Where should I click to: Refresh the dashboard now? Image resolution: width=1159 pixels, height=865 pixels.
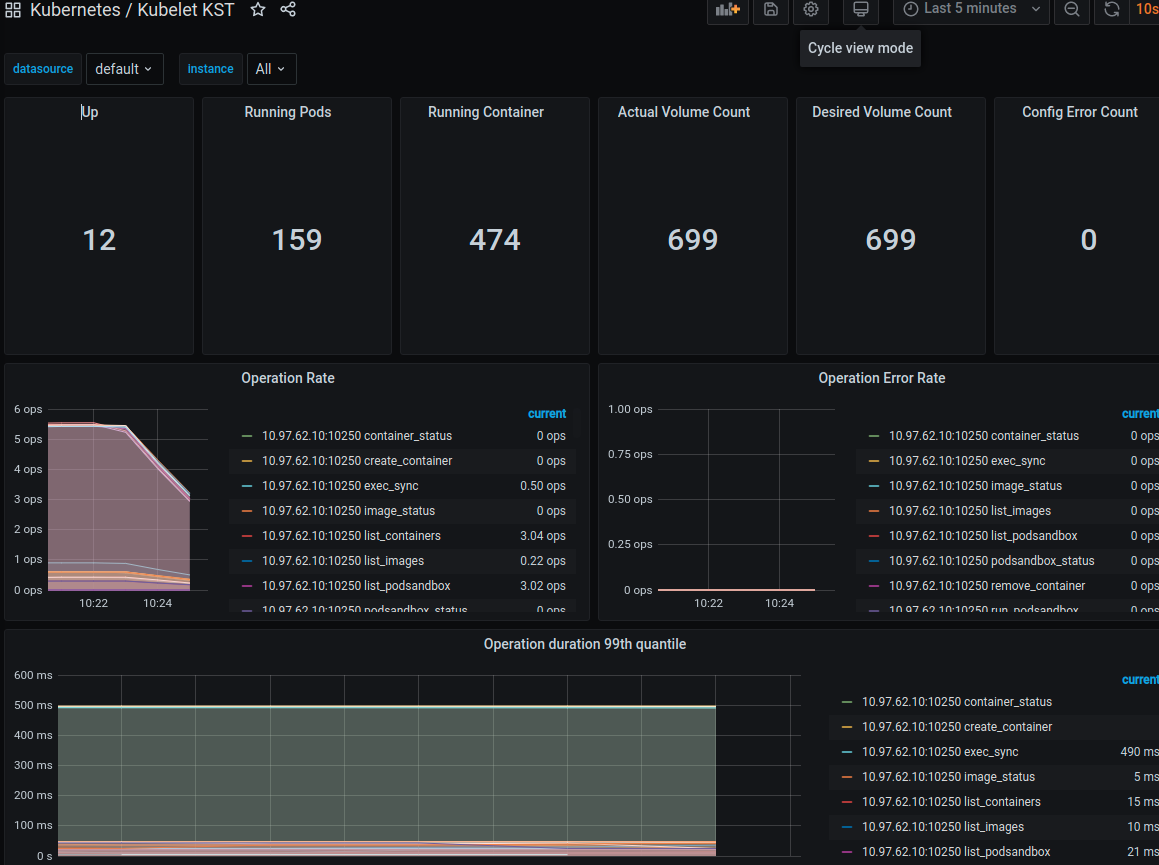tap(1112, 10)
